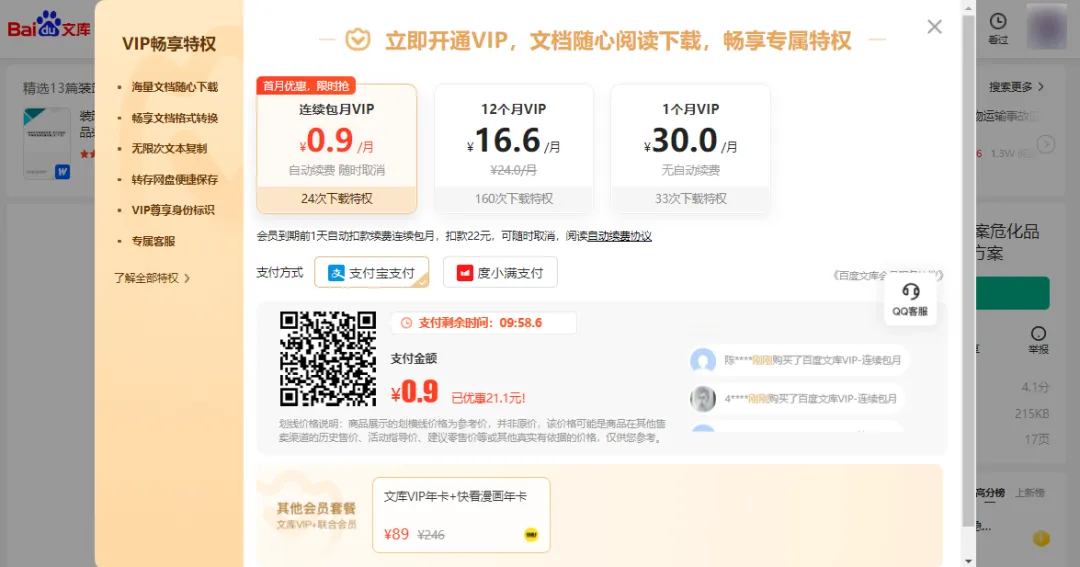Click the 160次下载特权 label
1080x567 pixels.
point(514,198)
